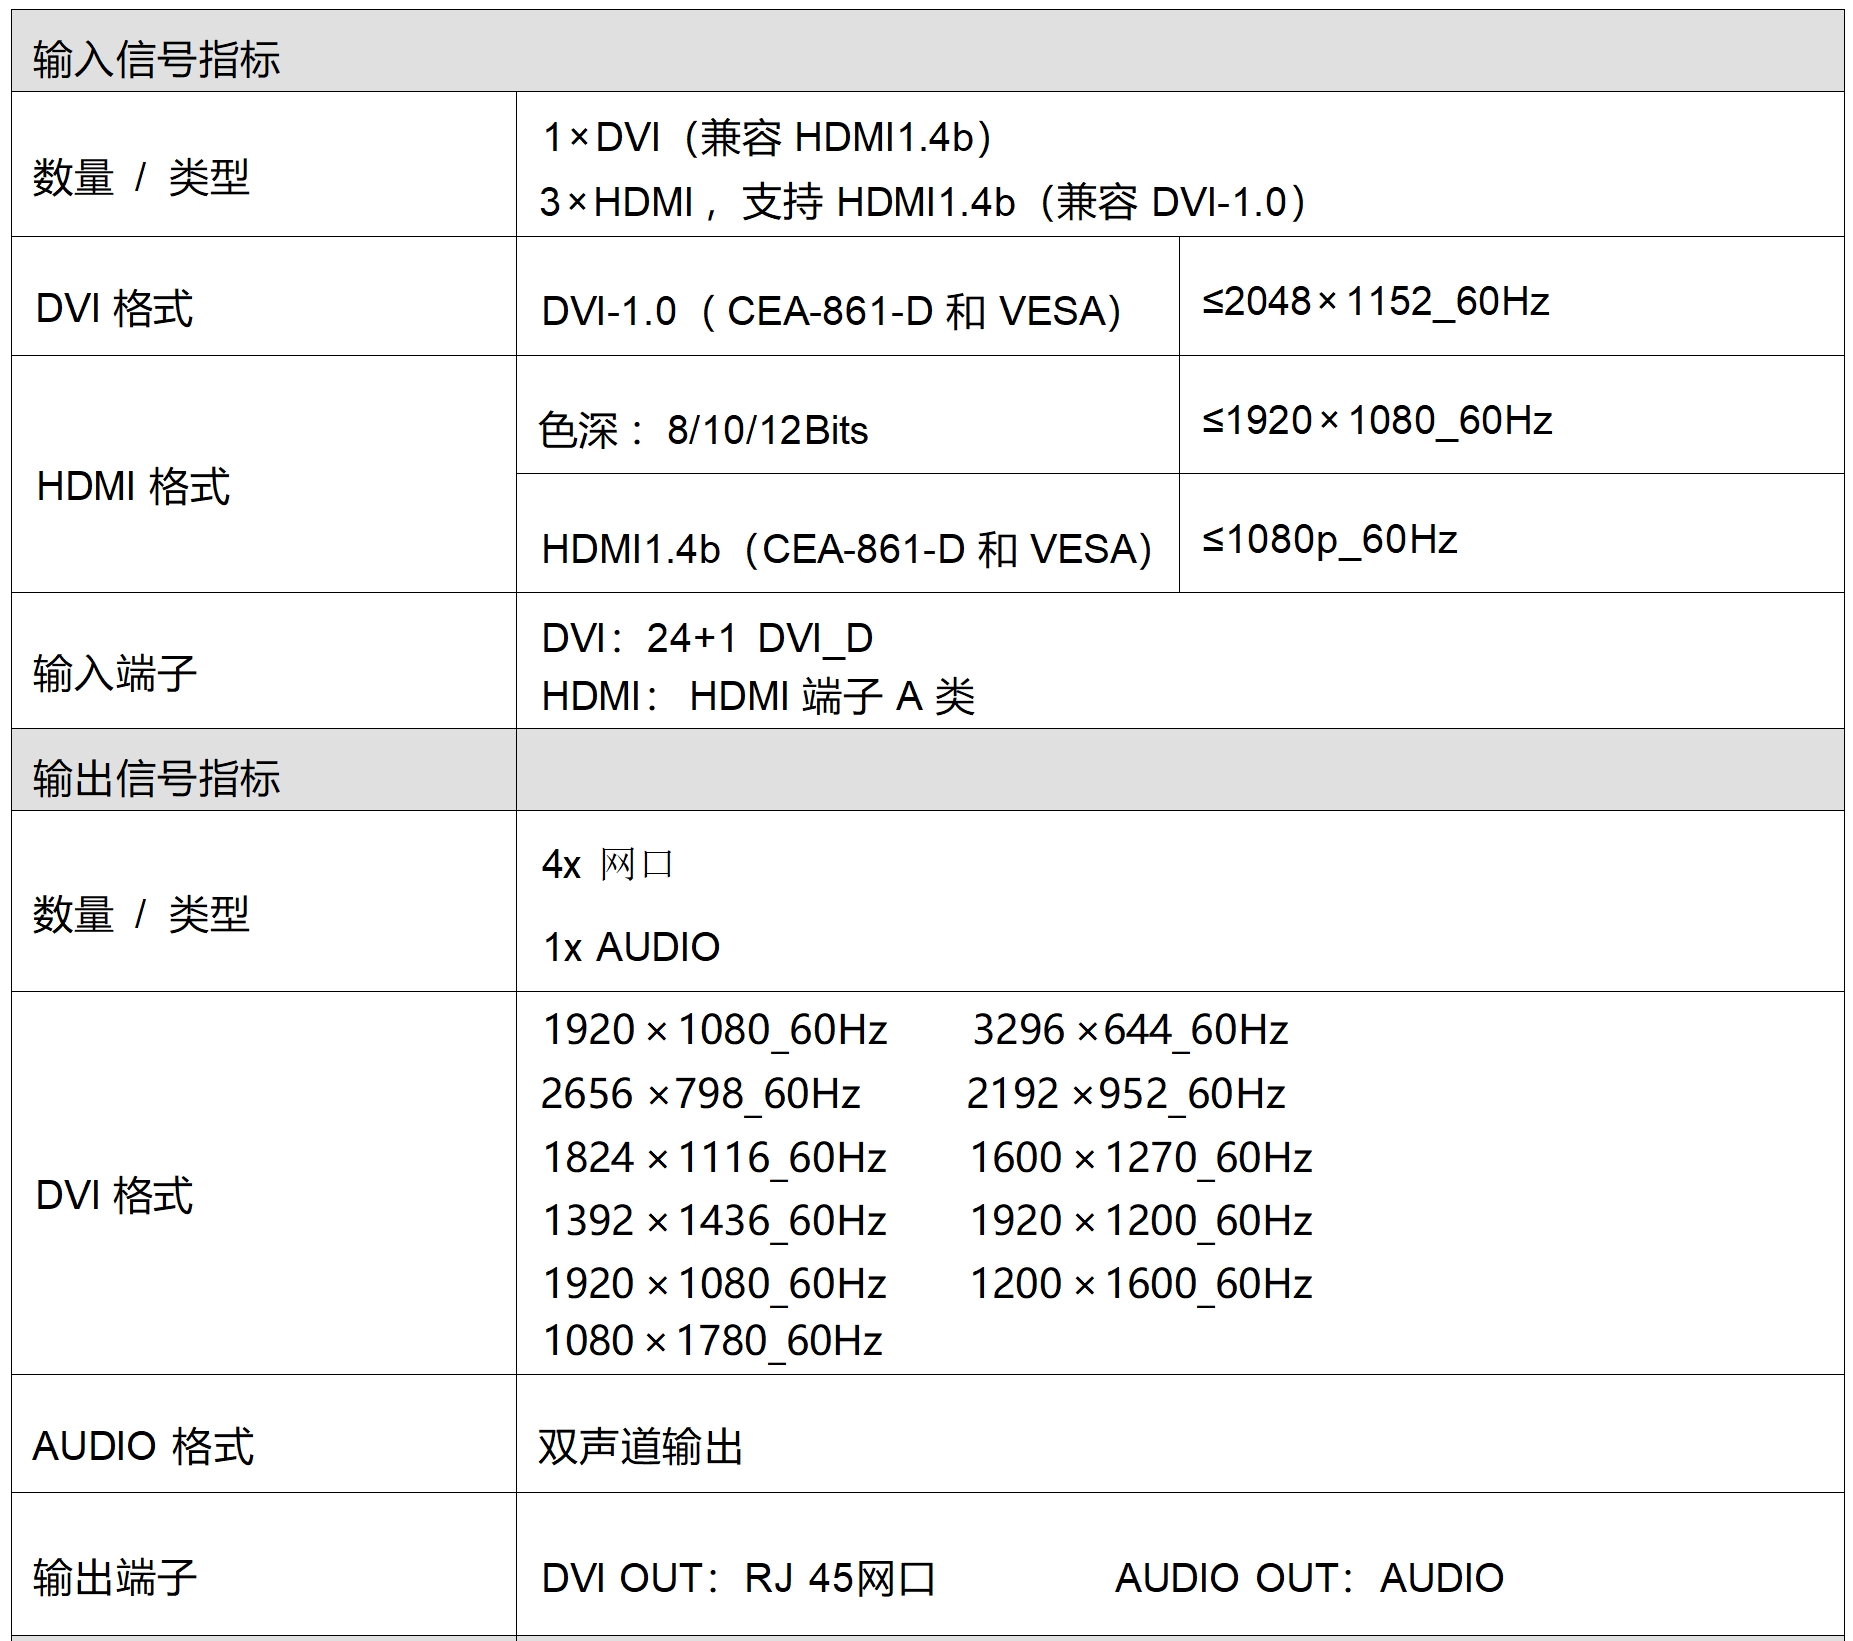Click the ≤1080p_60Hz cell
This screenshot has width=1853, height=1641.
(1329, 540)
